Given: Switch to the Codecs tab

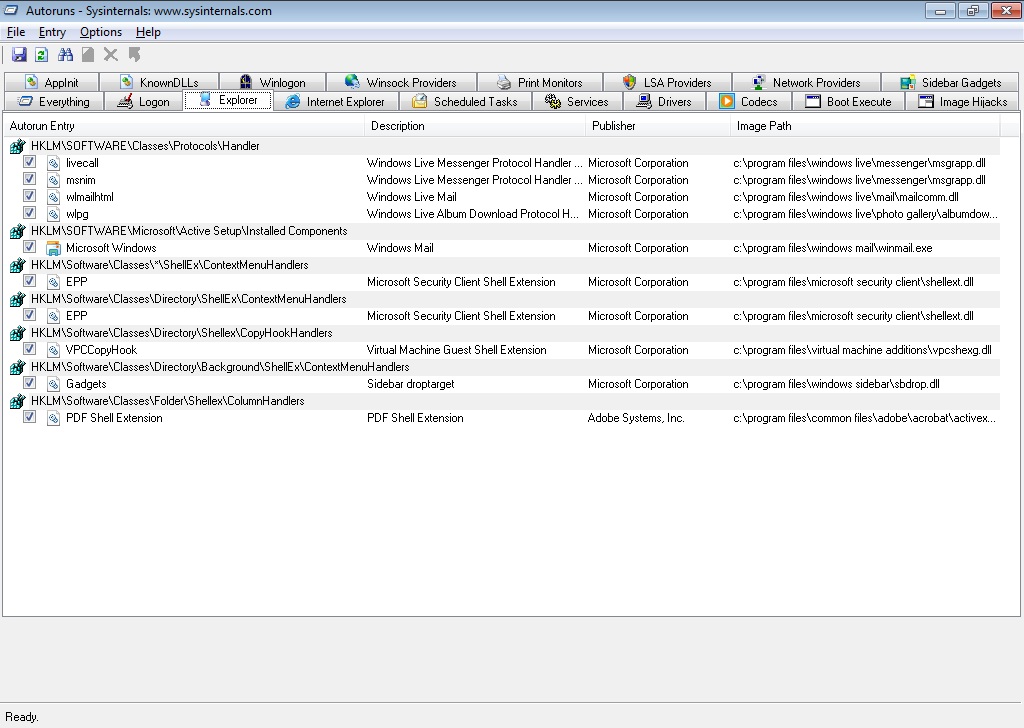Looking at the screenshot, I should click(x=749, y=102).
